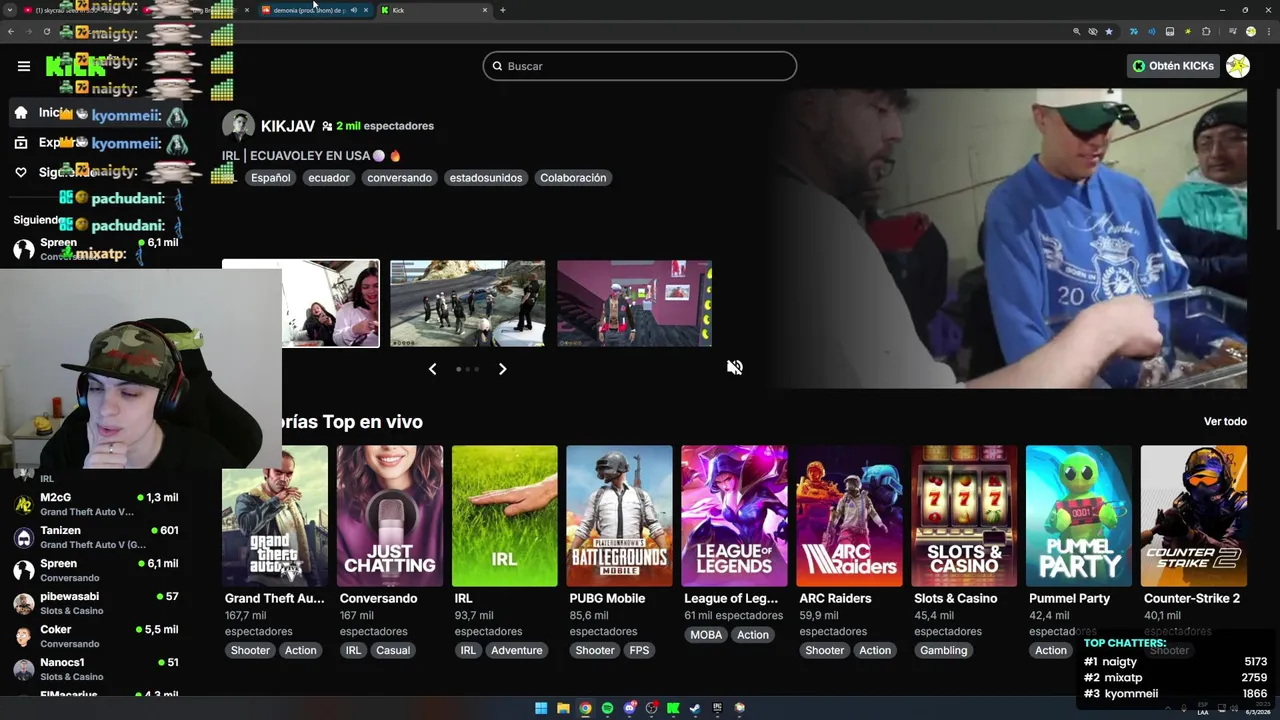The width and height of the screenshot is (1280, 720).
Task: Open browser zoom magnifier icon
Action: tap(1076, 31)
